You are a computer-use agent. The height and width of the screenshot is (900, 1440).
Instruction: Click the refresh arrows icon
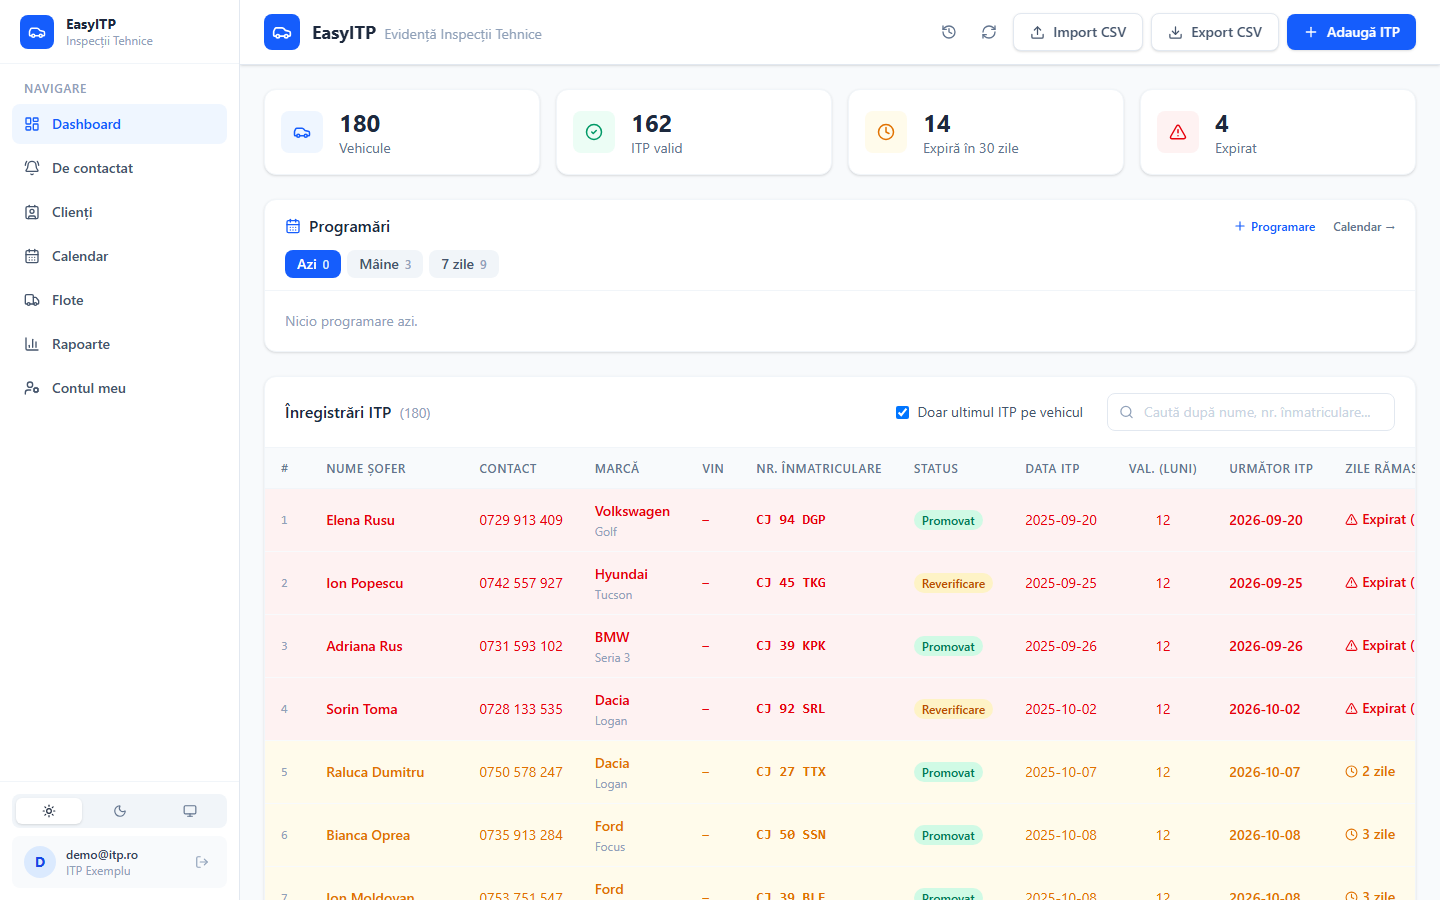pyautogui.click(x=989, y=32)
